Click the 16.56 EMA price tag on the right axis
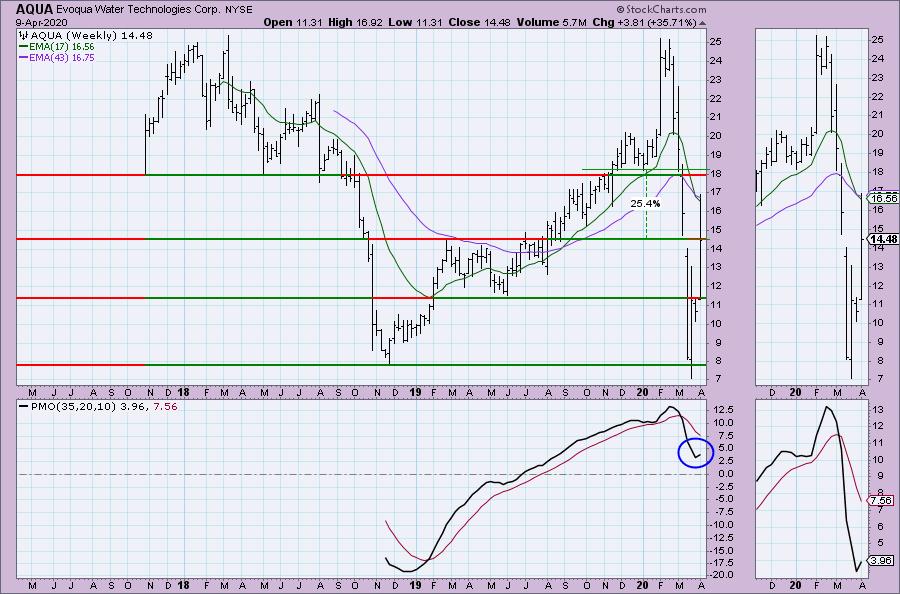This screenshot has height=594, width=900. (883, 198)
